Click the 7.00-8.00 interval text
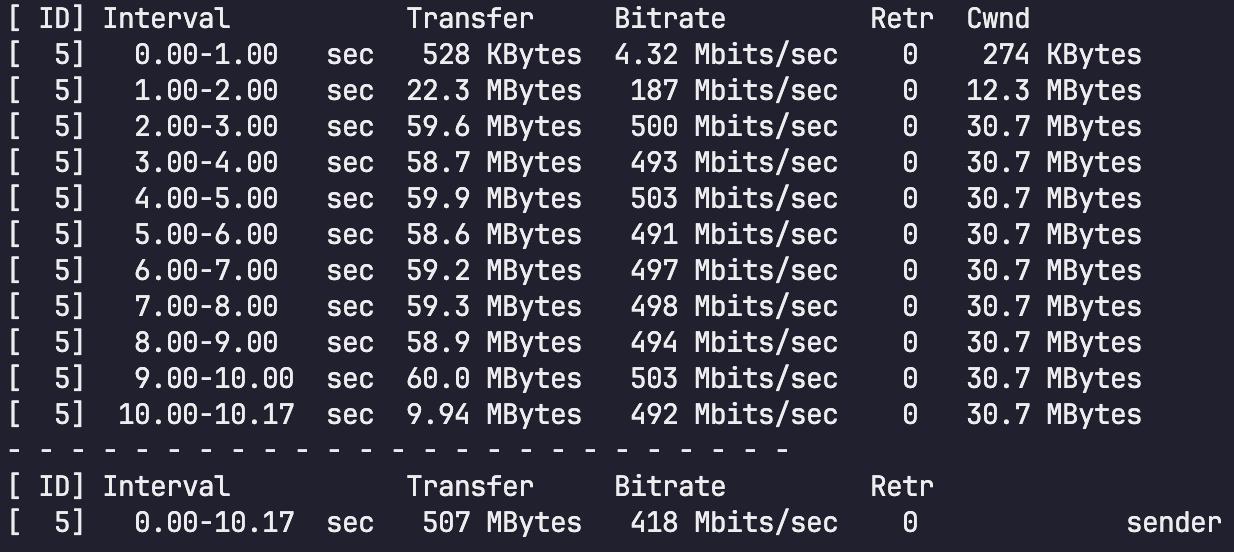 tap(206, 306)
